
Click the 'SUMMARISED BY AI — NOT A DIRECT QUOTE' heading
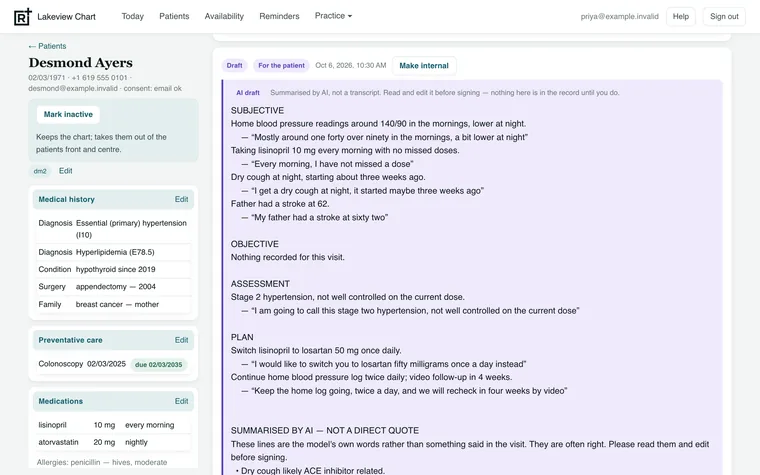325,430
